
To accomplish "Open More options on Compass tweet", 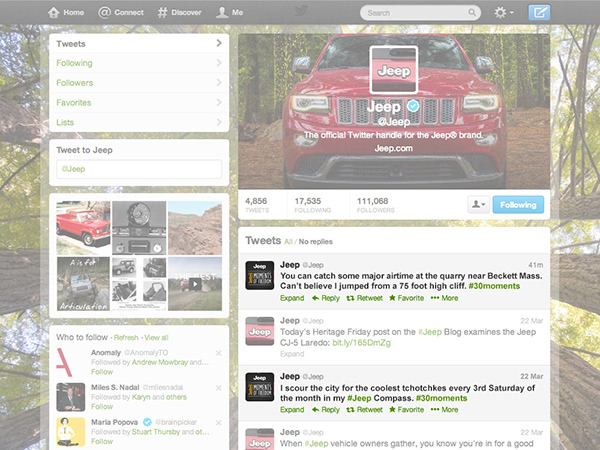I will 444,410.
